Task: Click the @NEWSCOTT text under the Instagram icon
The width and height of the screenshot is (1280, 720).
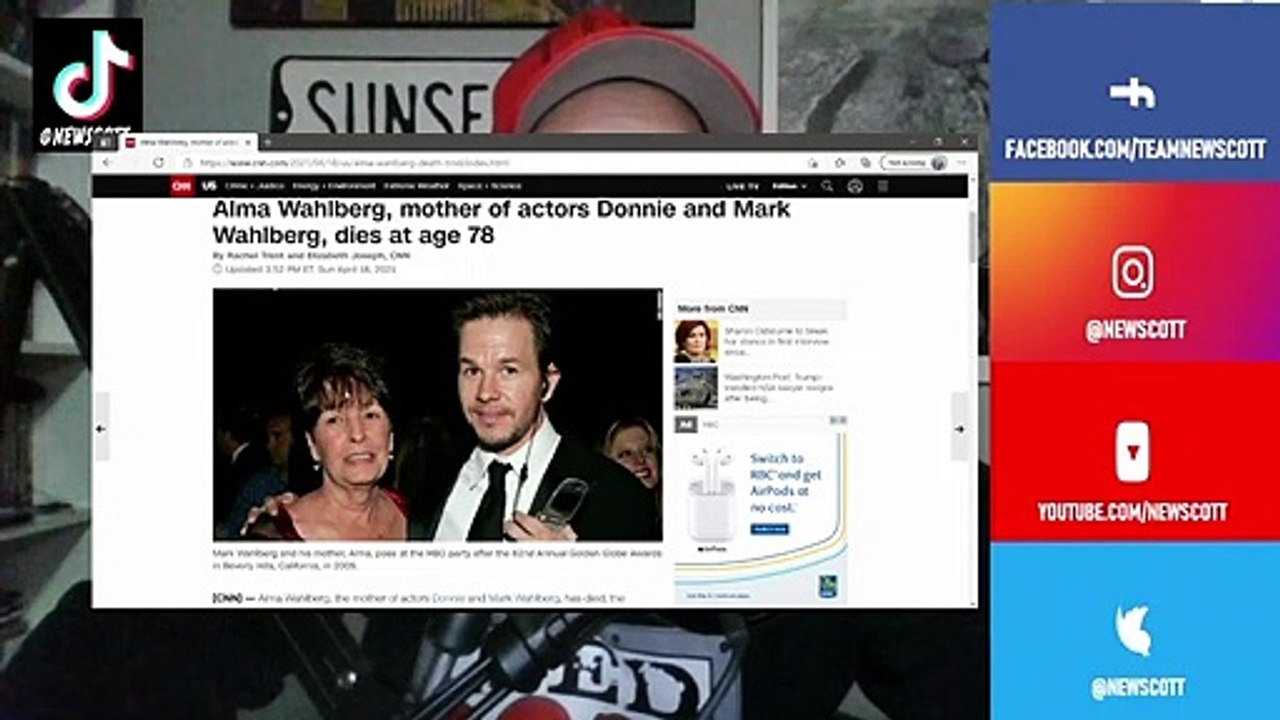Action: coord(1135,331)
